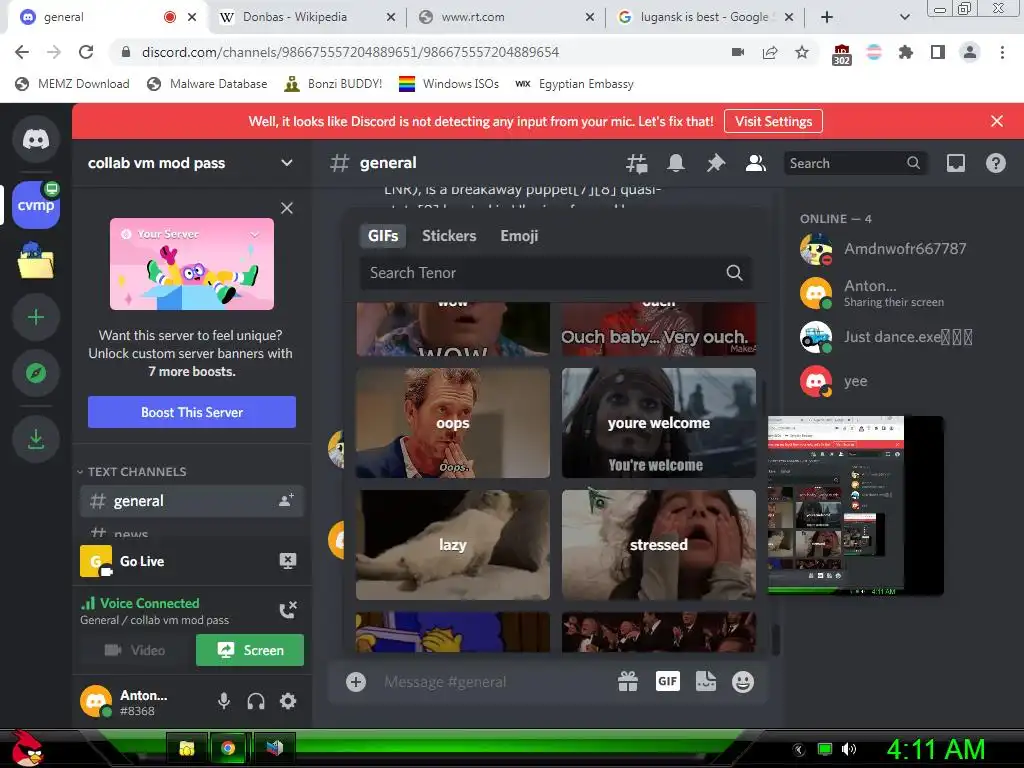
Task: Choose the lazy GIF category
Action: pos(453,545)
